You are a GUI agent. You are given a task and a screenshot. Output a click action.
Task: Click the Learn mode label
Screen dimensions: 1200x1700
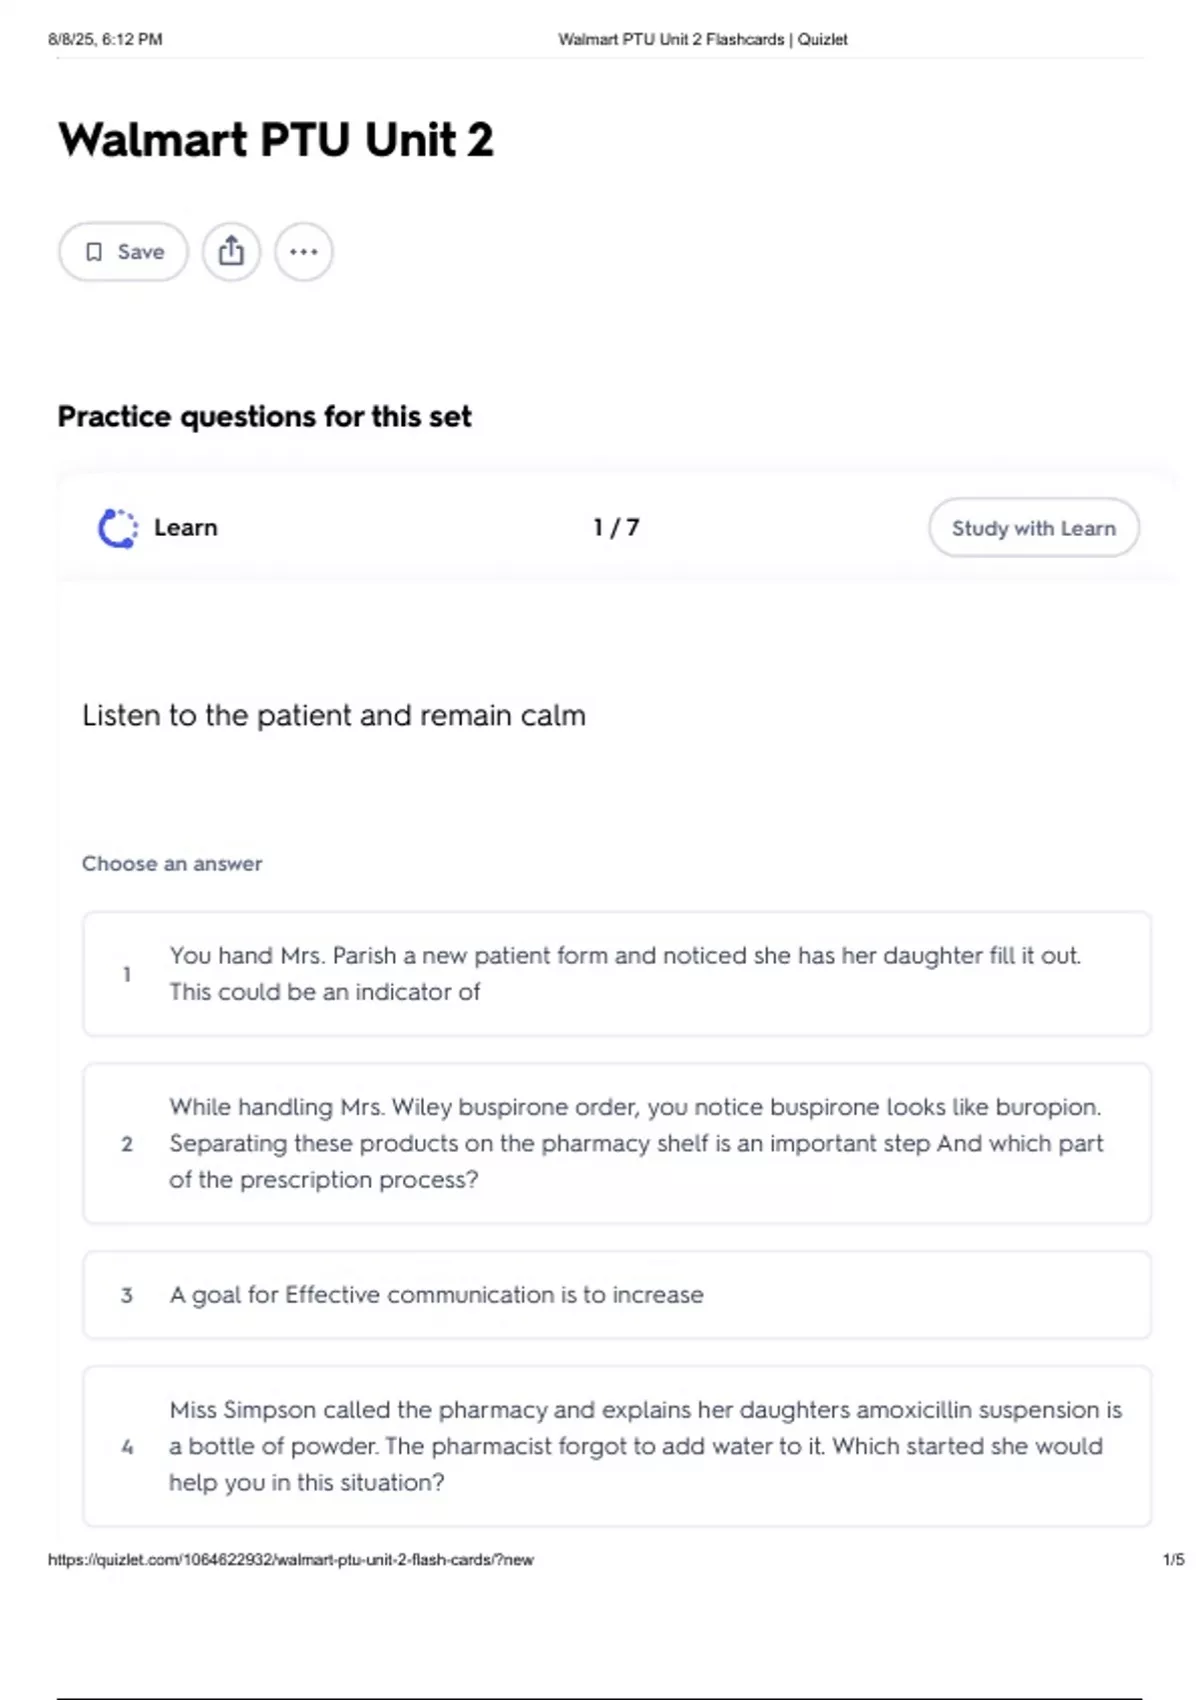coord(186,528)
